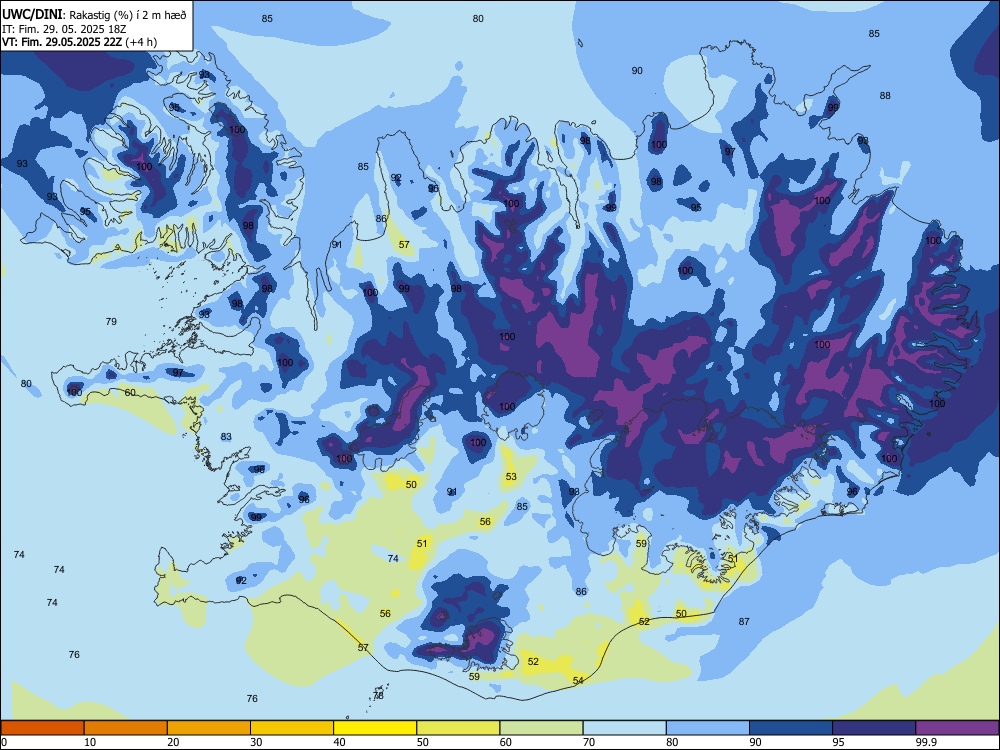This screenshot has width=1000, height=750.
Task: Select the legend tick label '30'
Action: (x=256, y=742)
